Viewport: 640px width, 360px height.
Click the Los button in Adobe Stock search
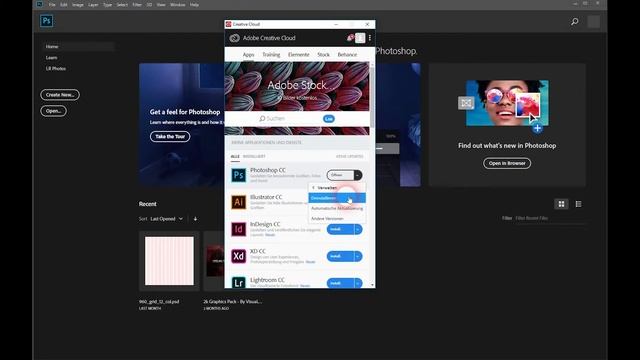(x=329, y=119)
